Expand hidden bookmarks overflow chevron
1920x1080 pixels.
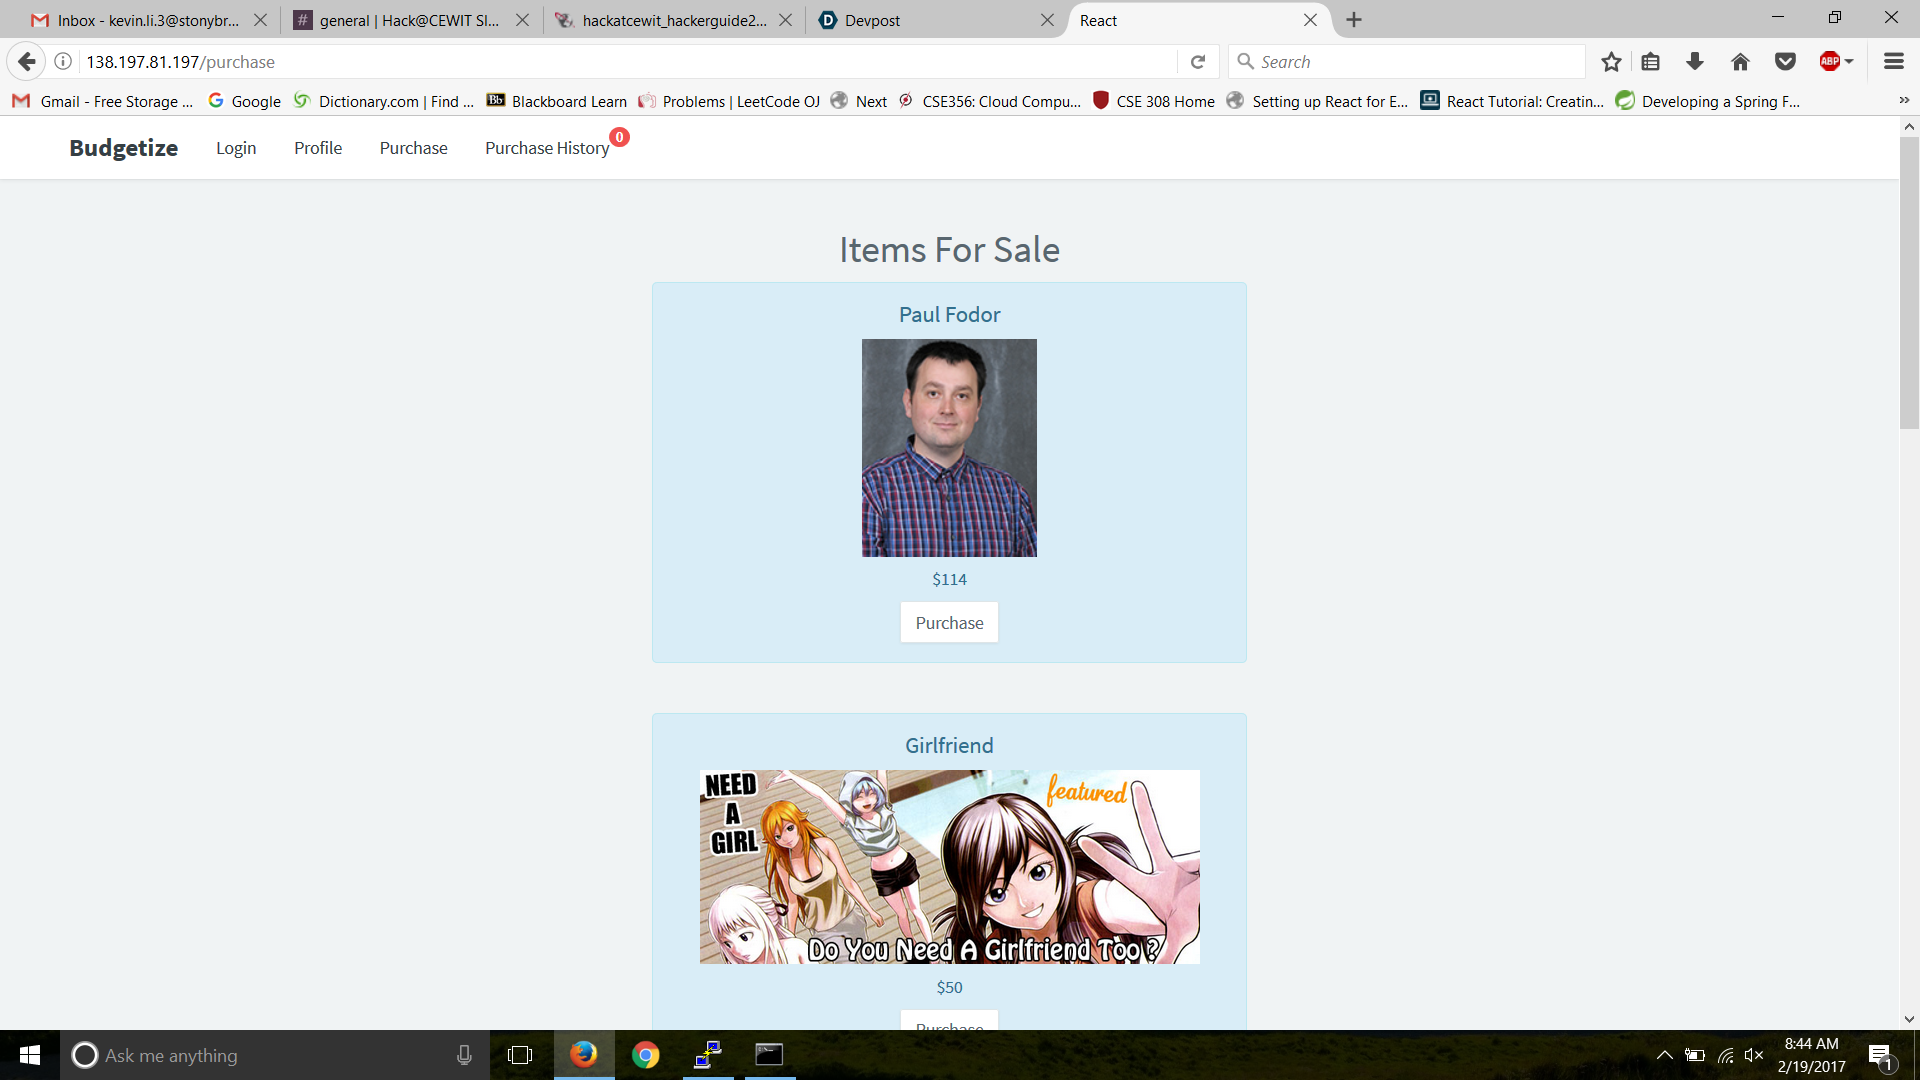point(1904,100)
